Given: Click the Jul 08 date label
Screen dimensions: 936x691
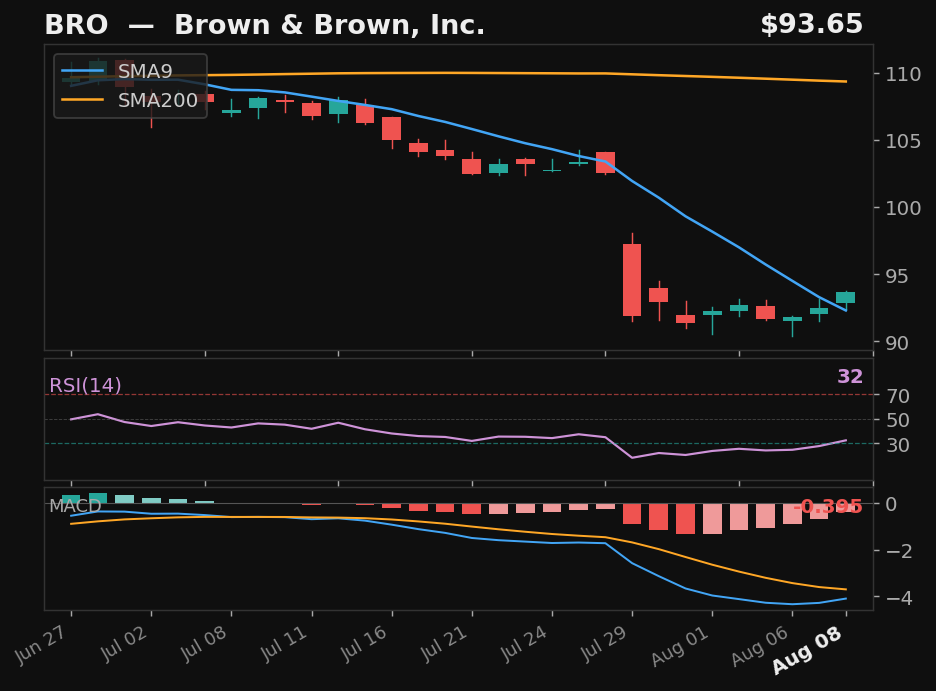Looking at the screenshot, I should 204,643.
